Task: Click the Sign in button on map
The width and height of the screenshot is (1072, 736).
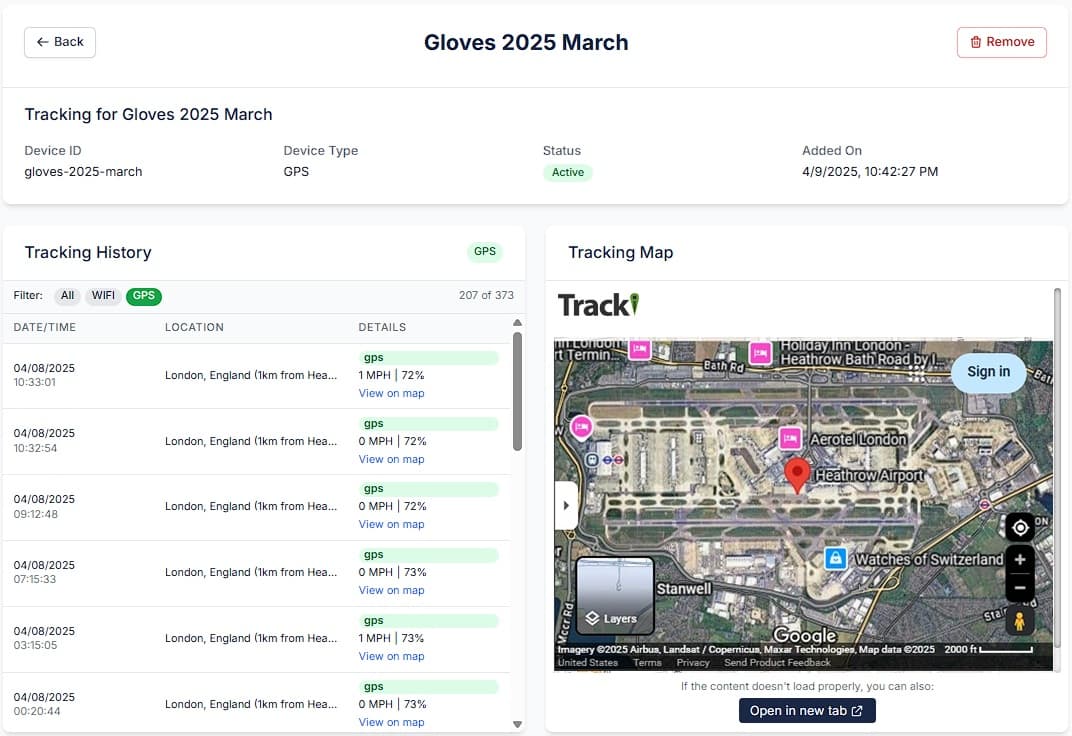Action: [x=988, y=372]
